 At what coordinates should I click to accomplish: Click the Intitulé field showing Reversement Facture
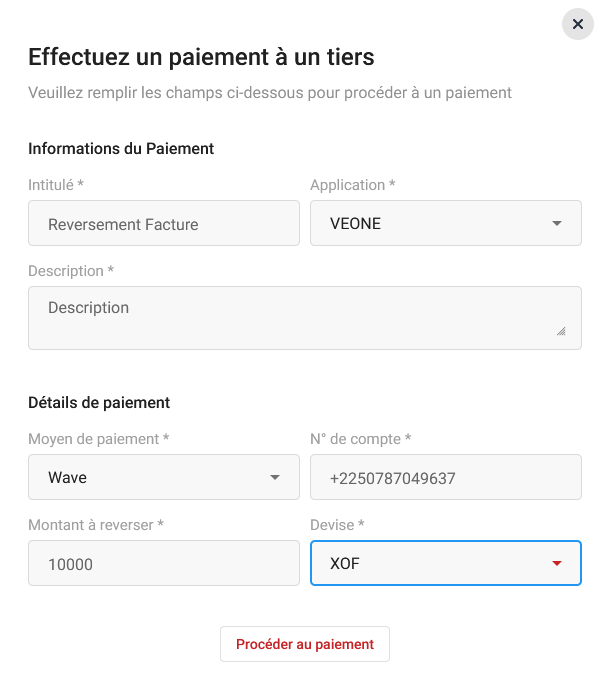pos(164,223)
